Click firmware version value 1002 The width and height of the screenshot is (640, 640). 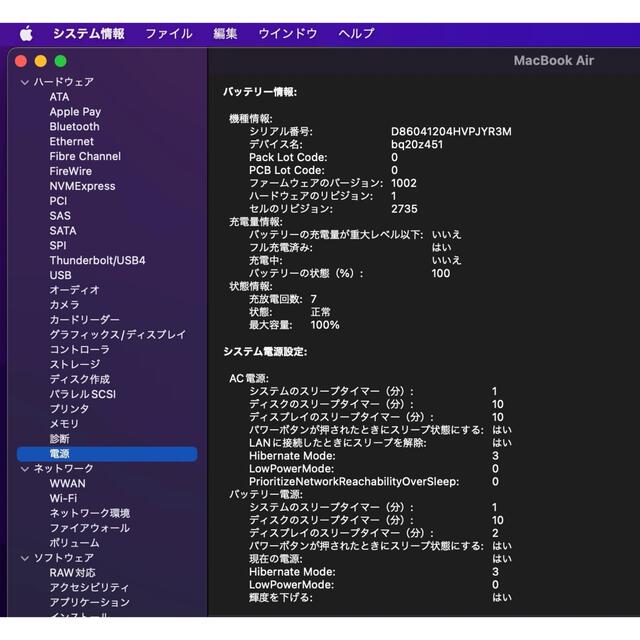tap(404, 183)
